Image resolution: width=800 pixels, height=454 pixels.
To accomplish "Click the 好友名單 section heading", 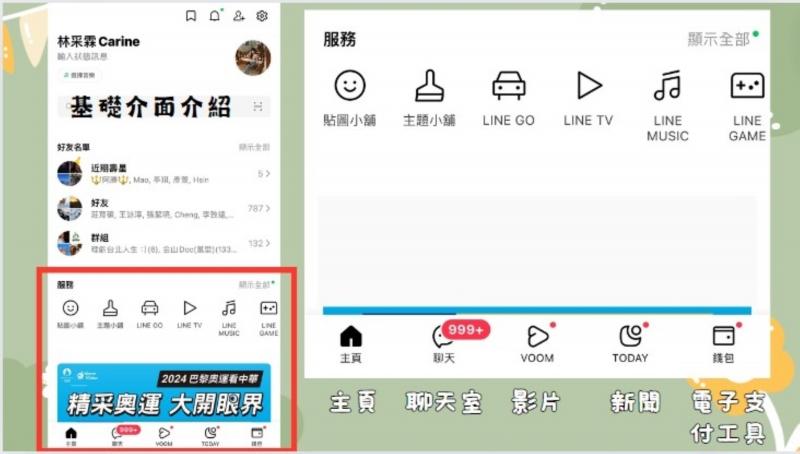I will (x=73, y=147).
